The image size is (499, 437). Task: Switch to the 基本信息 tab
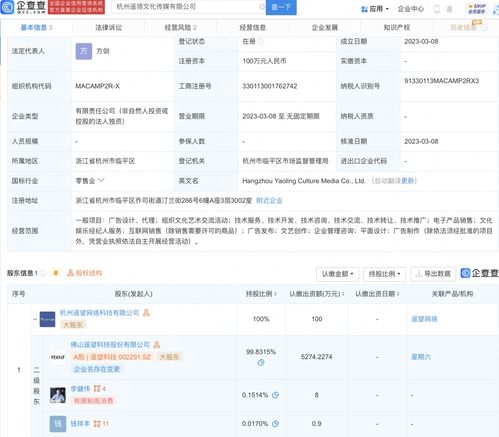click(36, 28)
